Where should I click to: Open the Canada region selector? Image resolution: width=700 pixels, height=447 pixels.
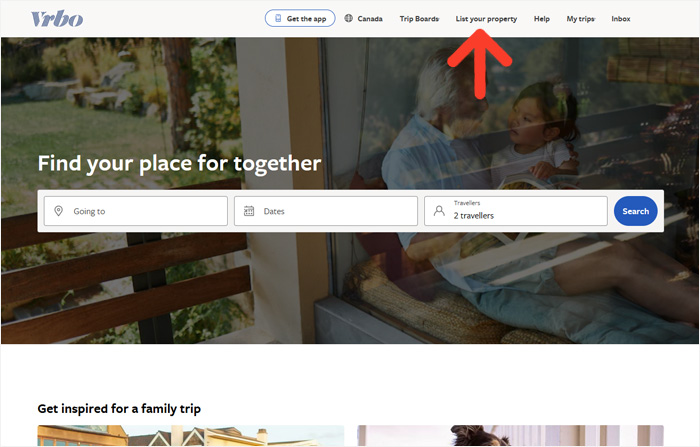pyautogui.click(x=364, y=19)
